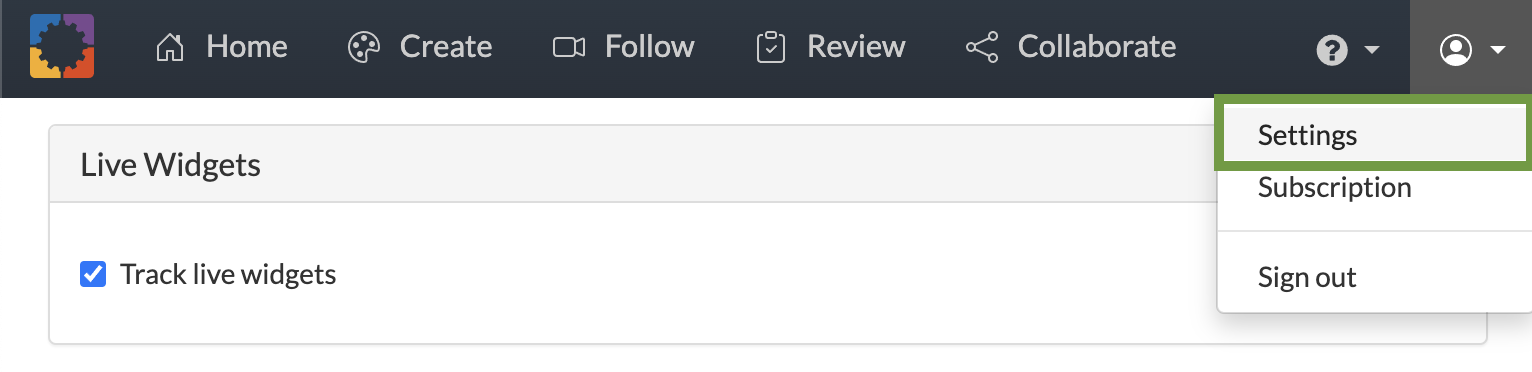This screenshot has width=1532, height=372.
Task: Open the Create section text link
Action: 446,47
